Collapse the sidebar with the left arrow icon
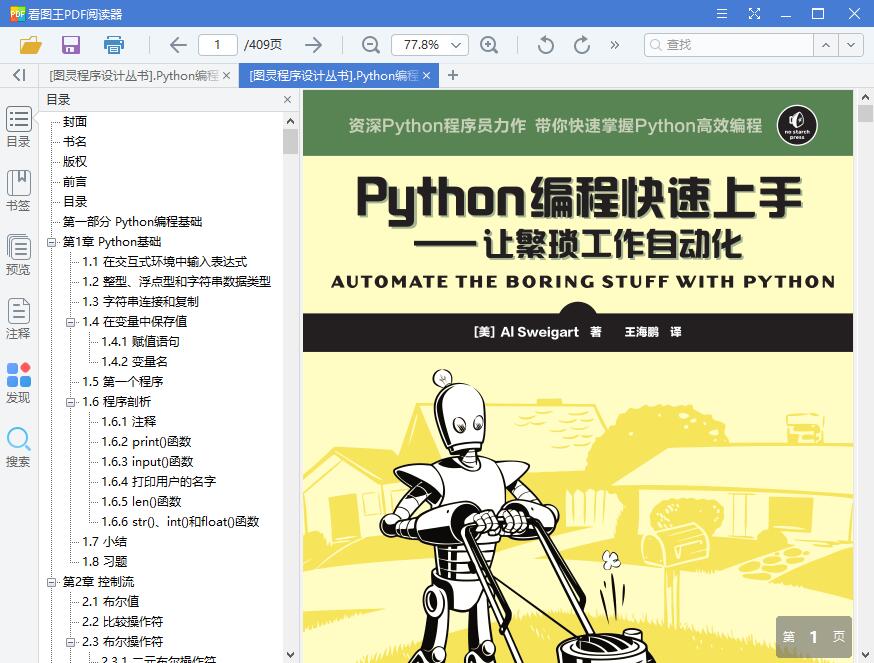This screenshot has height=663, width=874. tap(19, 75)
